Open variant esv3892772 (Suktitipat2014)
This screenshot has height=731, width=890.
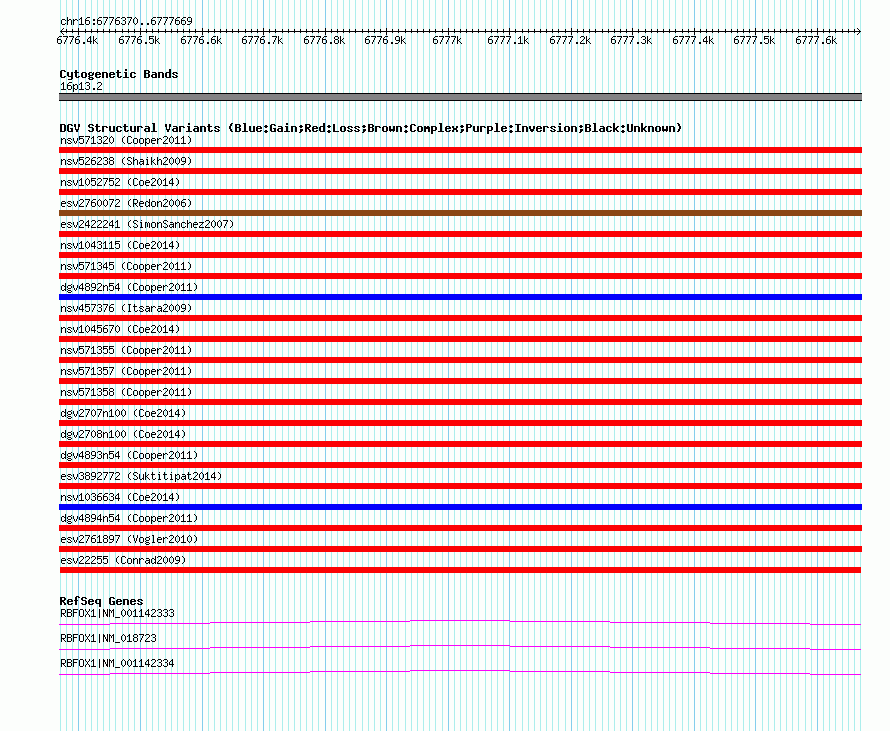coord(141,476)
